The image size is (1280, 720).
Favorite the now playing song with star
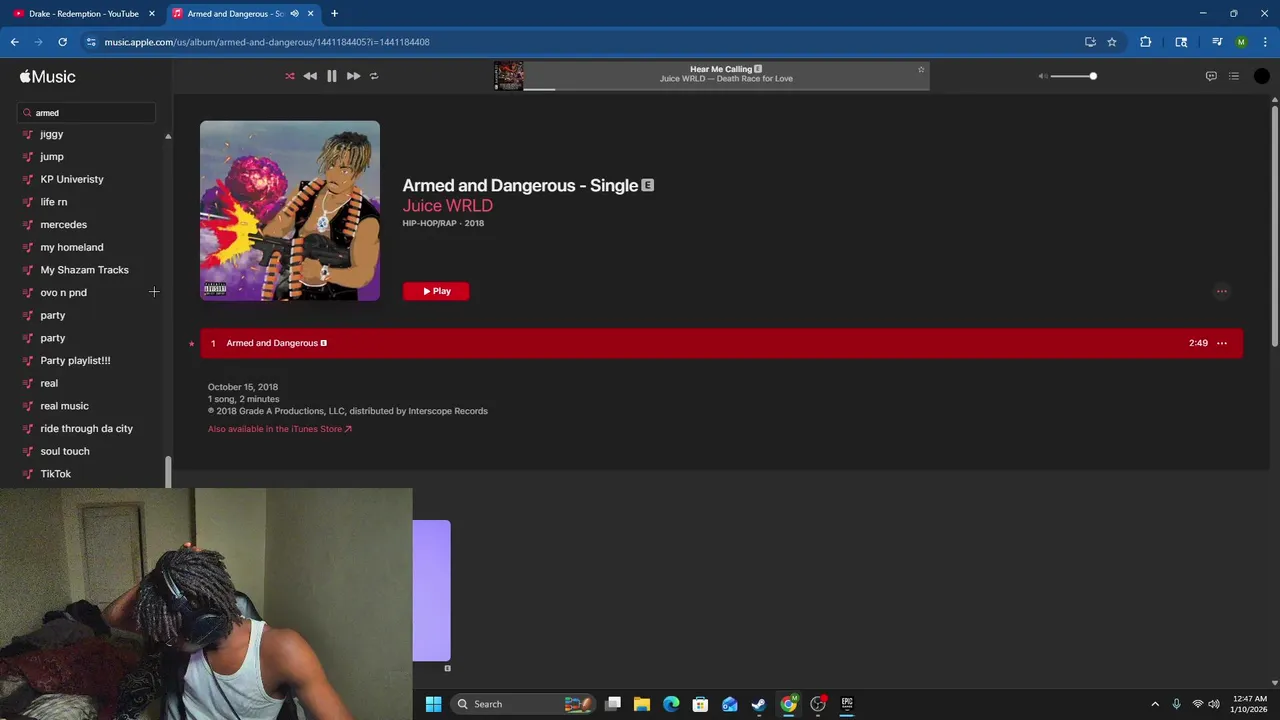coord(921,69)
